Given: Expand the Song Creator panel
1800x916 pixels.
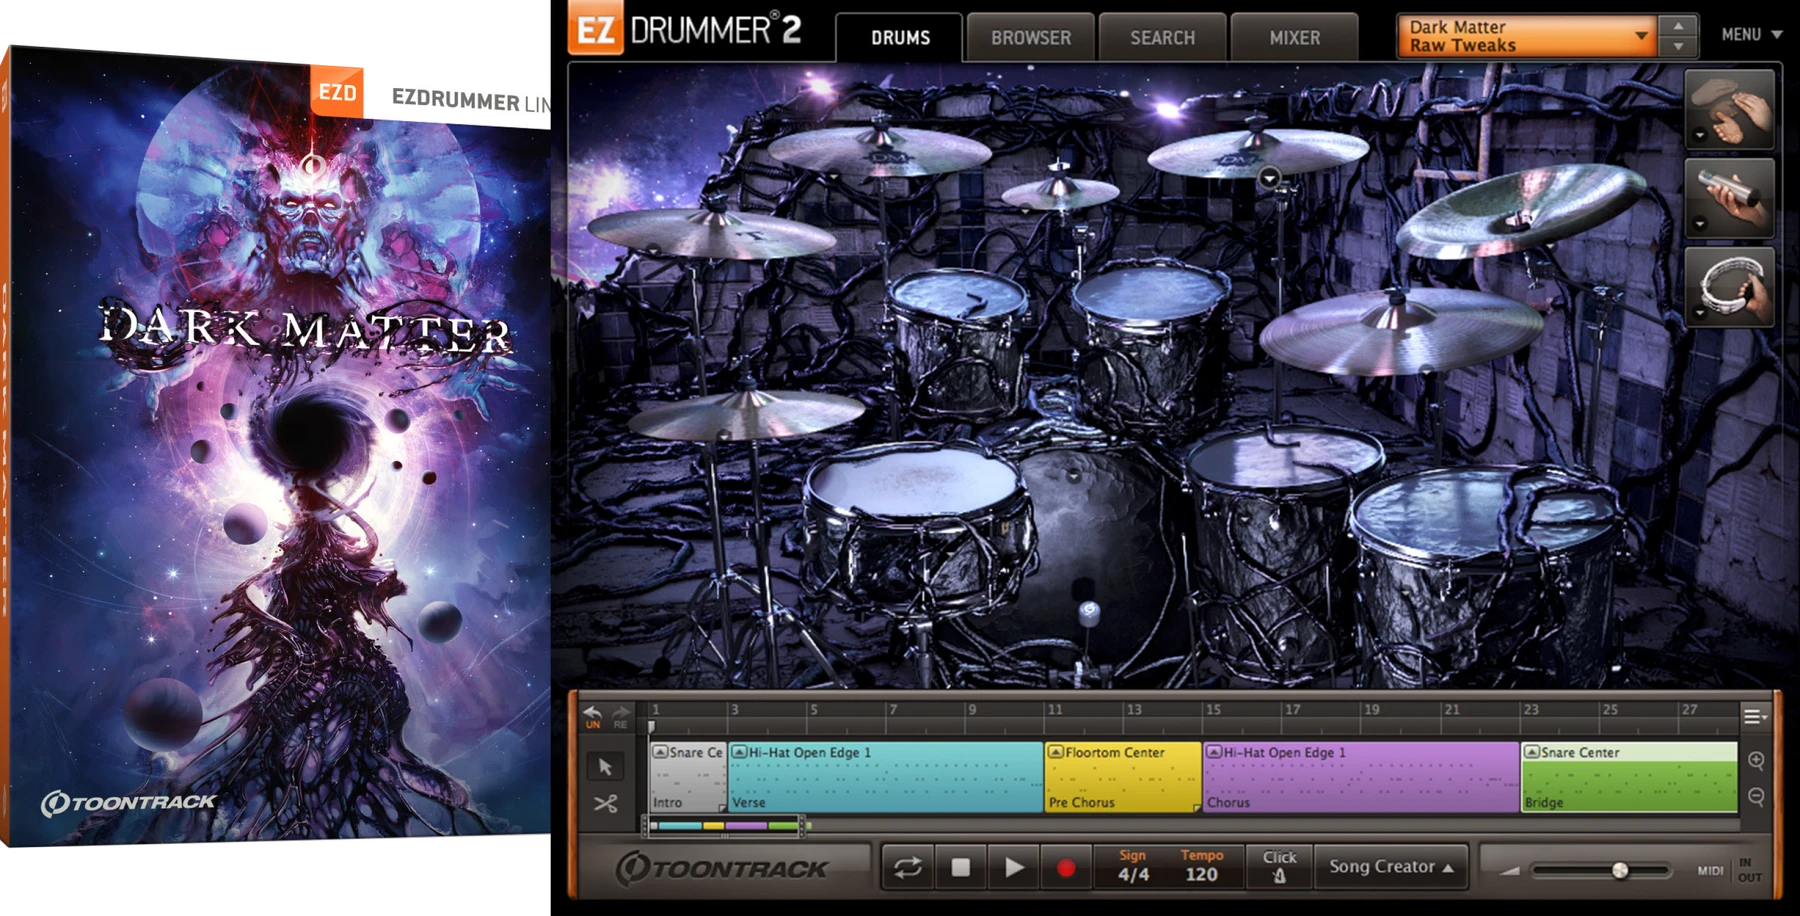Looking at the screenshot, I should (1391, 867).
